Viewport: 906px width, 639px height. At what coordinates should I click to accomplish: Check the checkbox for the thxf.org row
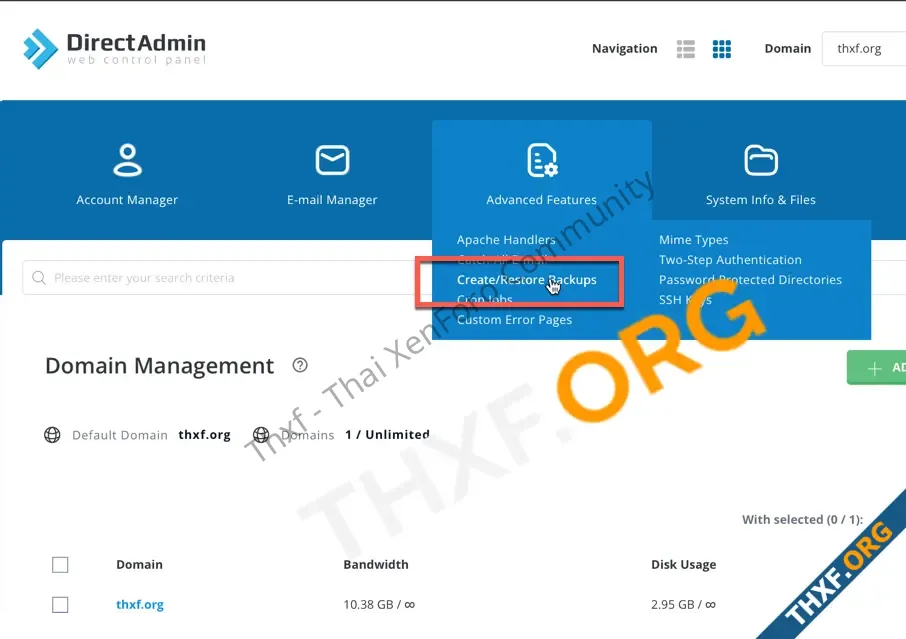click(60, 604)
